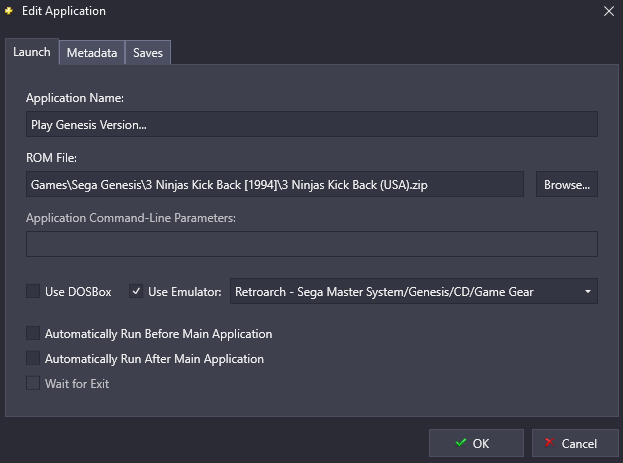This screenshot has width=623, height=463.
Task: Confirm changes with the OK button
Action: point(476,443)
